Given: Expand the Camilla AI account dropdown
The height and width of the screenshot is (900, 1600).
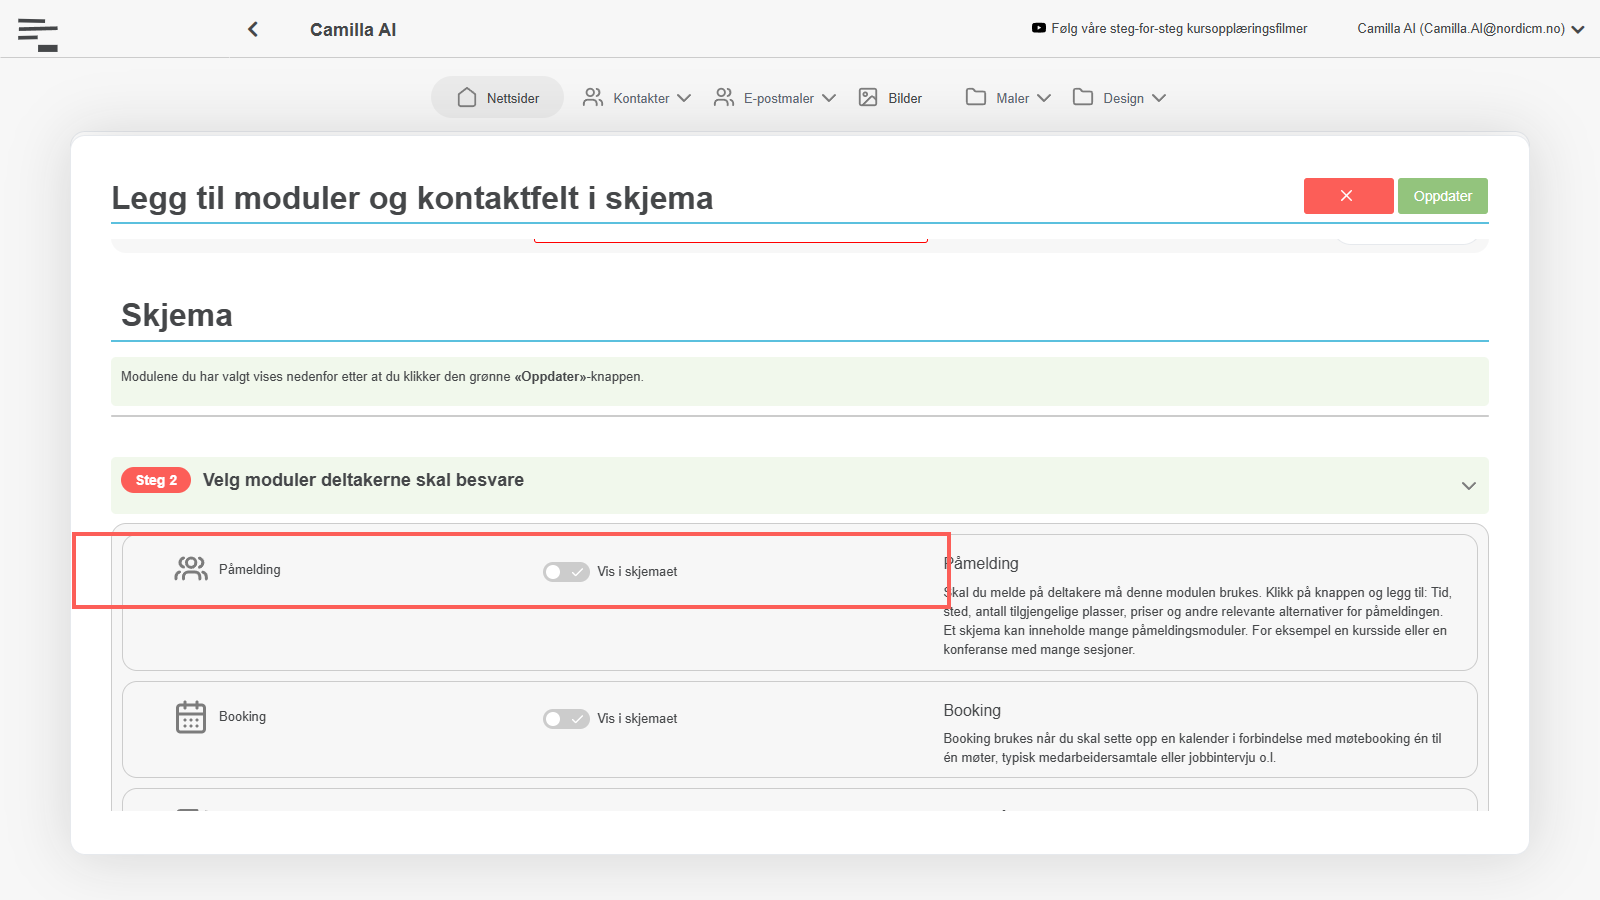Looking at the screenshot, I should [x=1470, y=29].
